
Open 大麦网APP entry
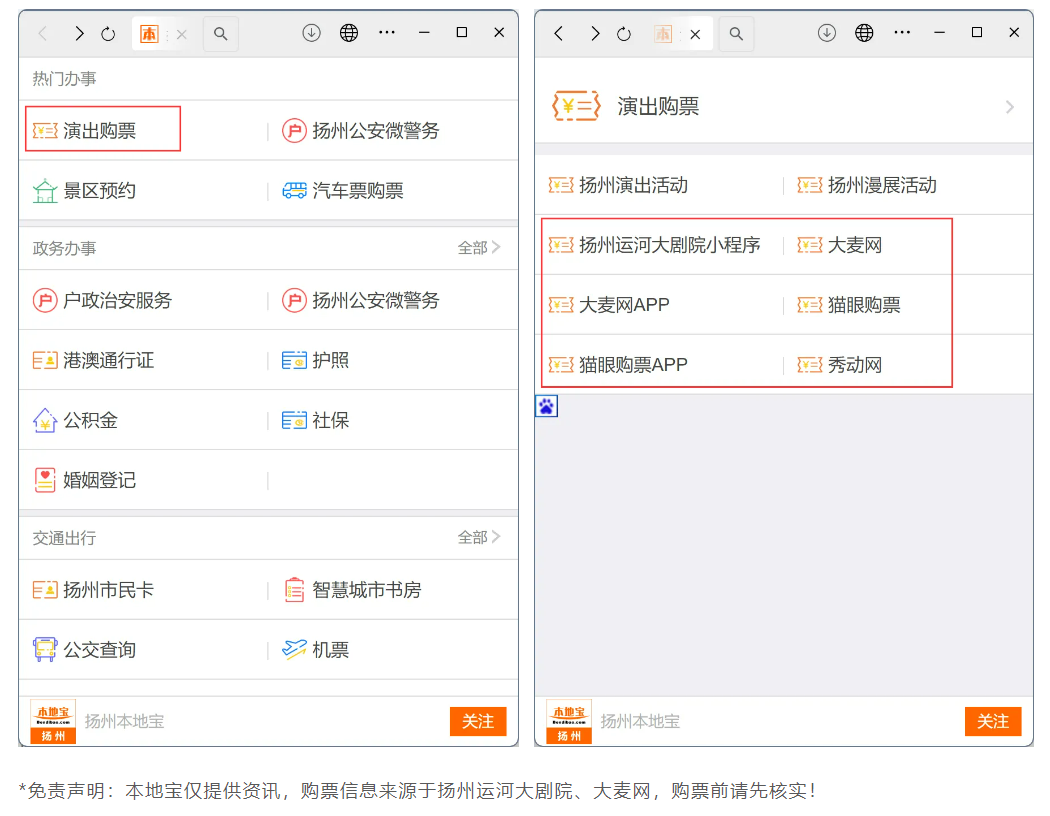pyautogui.click(x=609, y=305)
